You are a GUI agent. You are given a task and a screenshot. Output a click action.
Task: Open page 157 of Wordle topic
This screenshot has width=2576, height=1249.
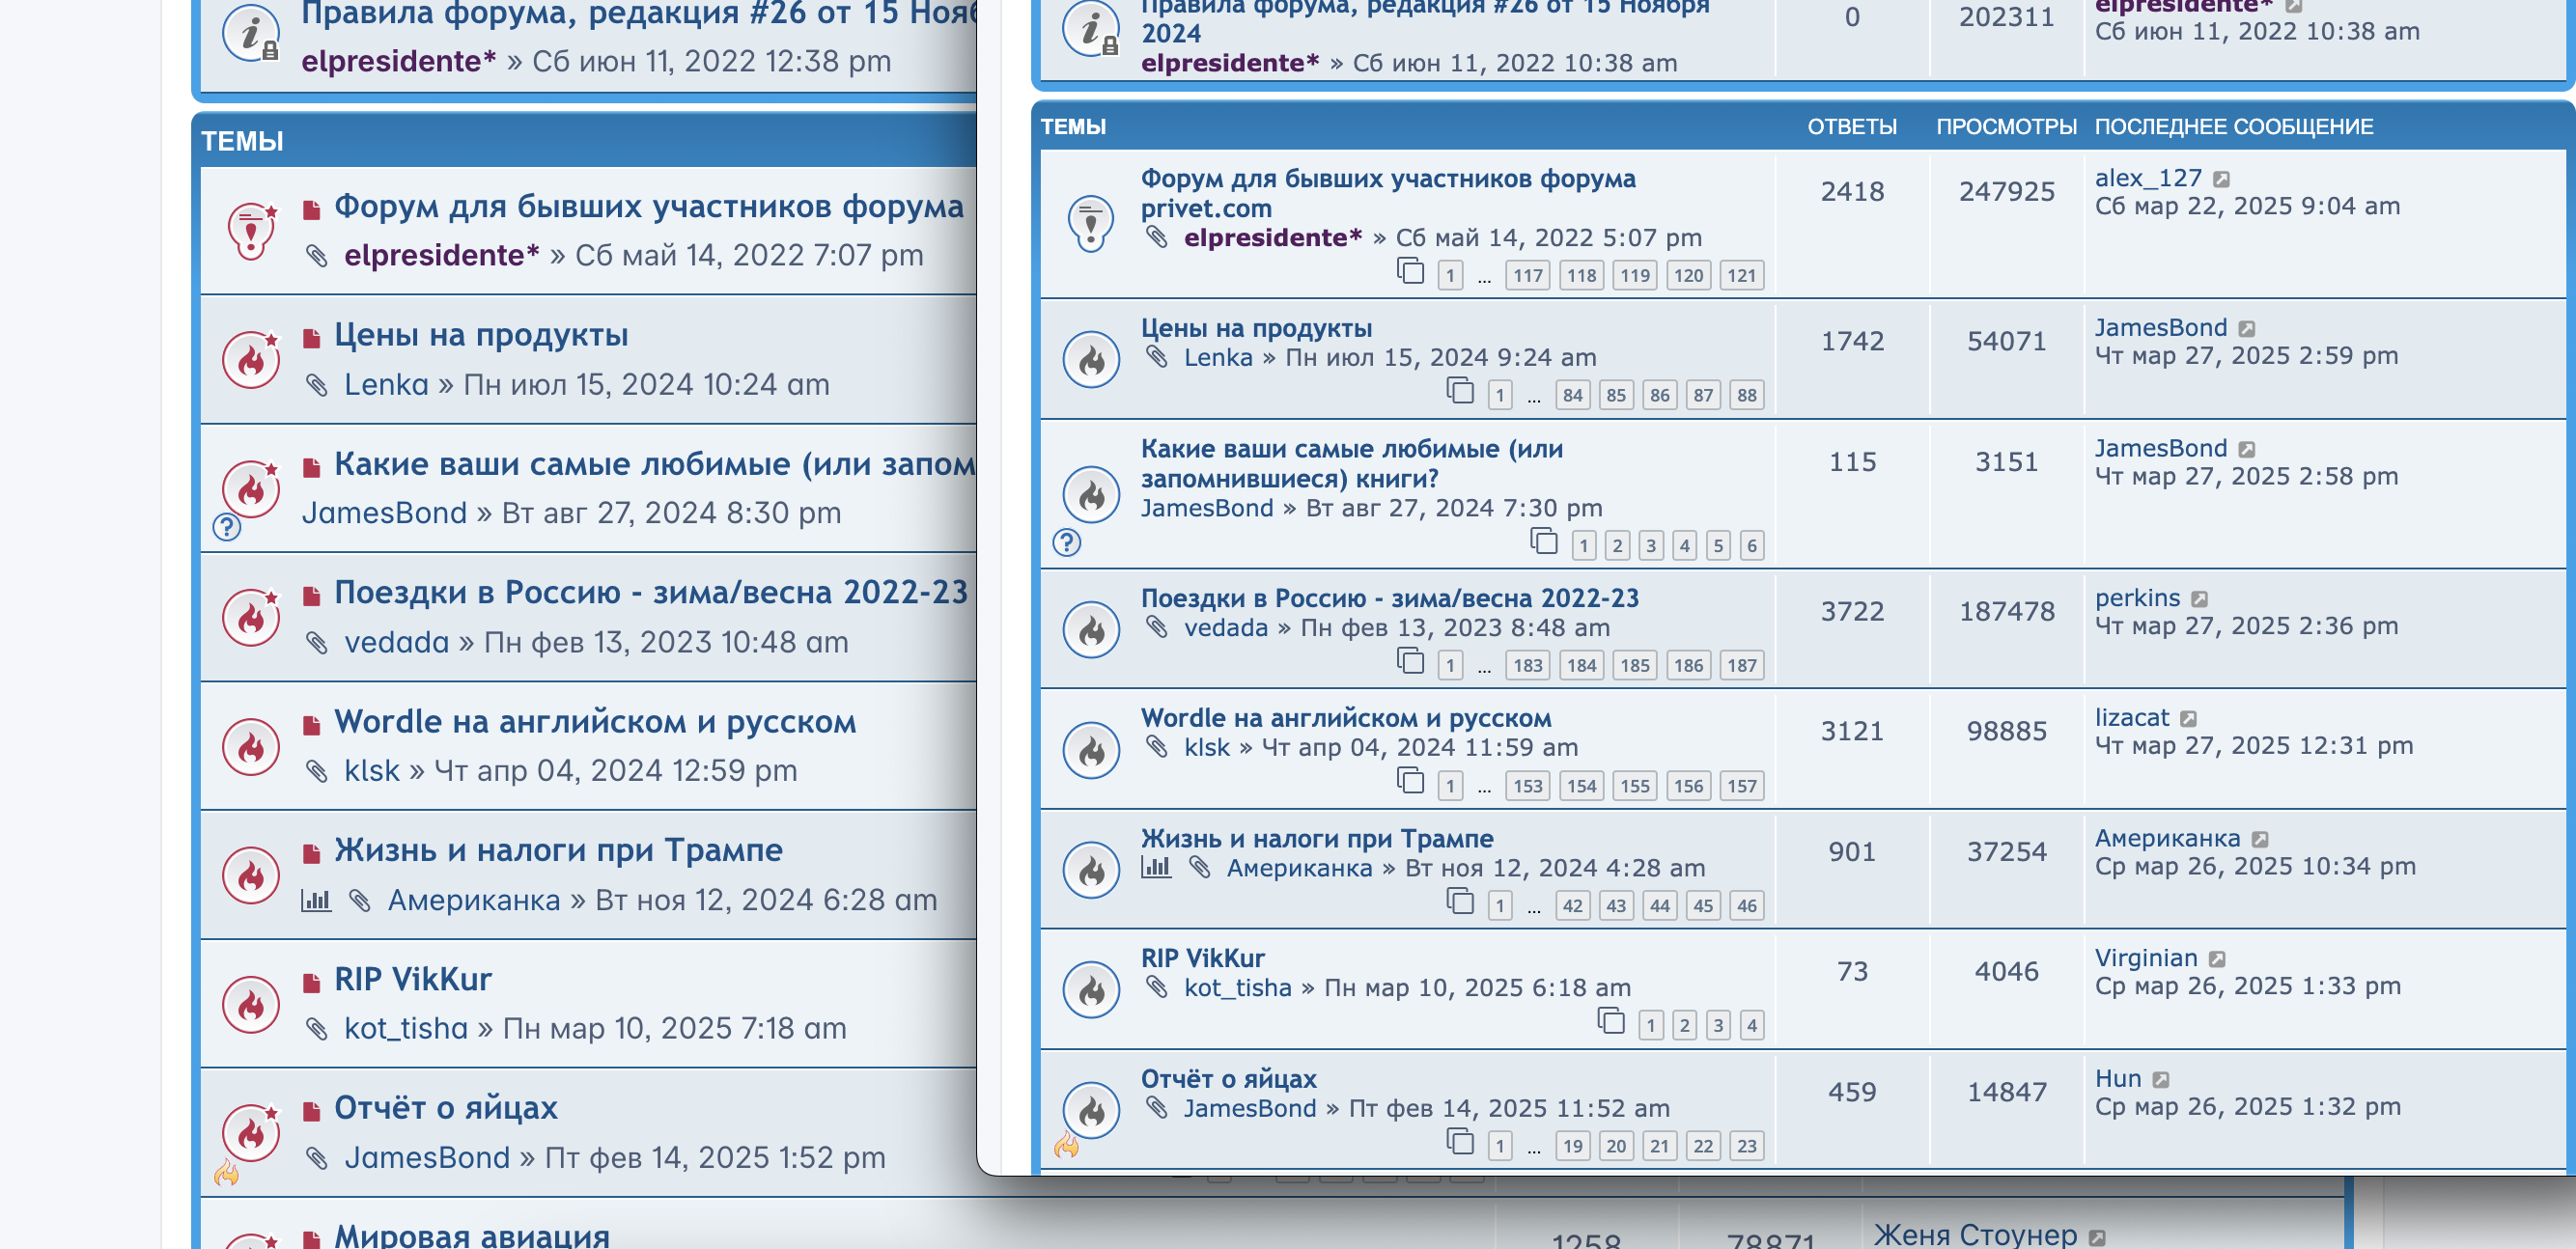[1741, 786]
